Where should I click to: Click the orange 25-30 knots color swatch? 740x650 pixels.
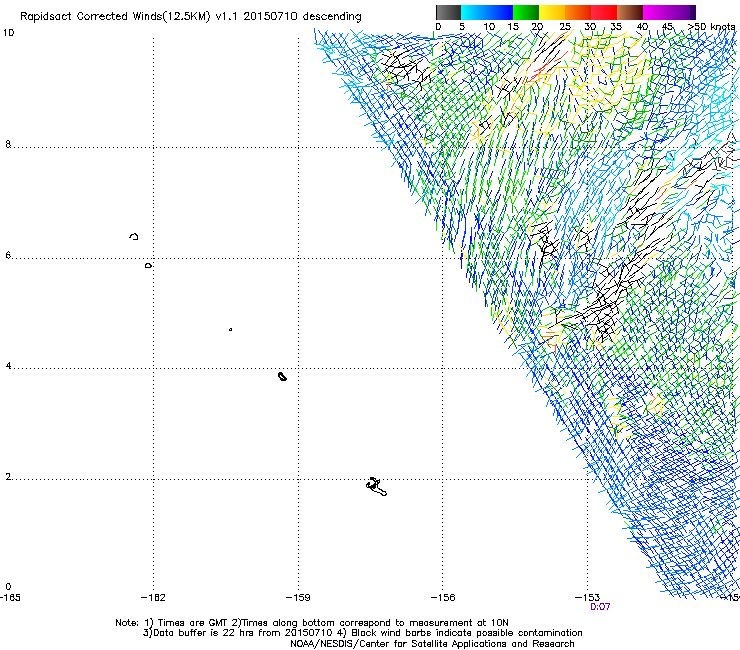578,12
